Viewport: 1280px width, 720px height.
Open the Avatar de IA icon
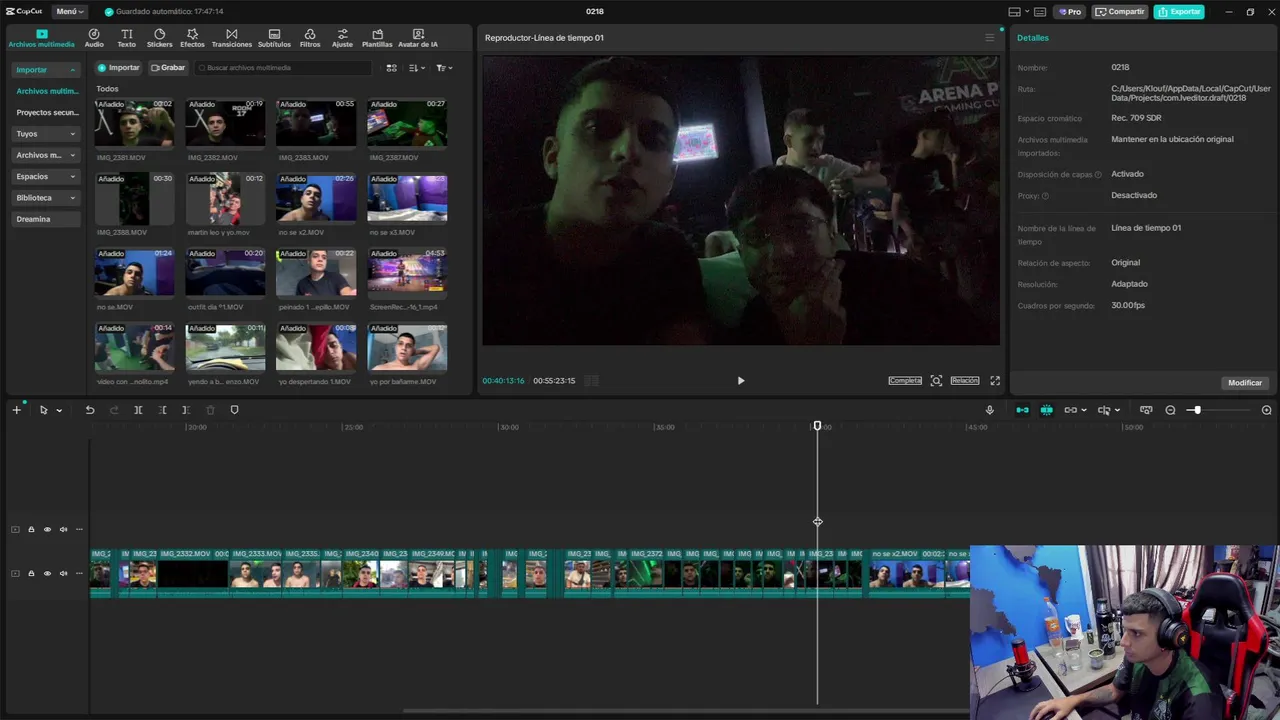point(418,38)
